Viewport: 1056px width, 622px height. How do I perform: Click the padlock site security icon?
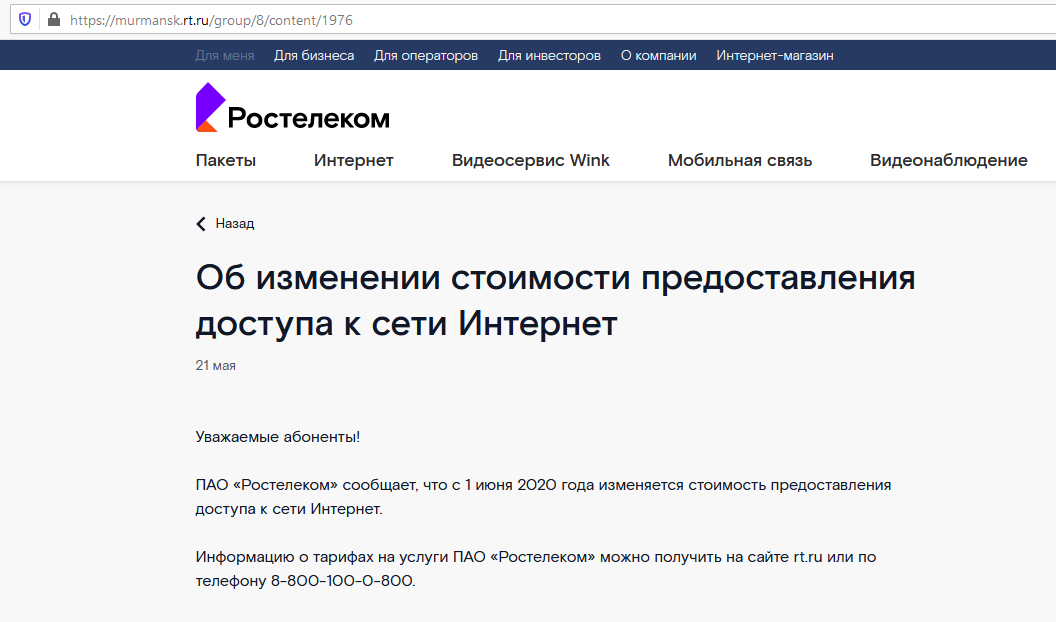point(54,20)
